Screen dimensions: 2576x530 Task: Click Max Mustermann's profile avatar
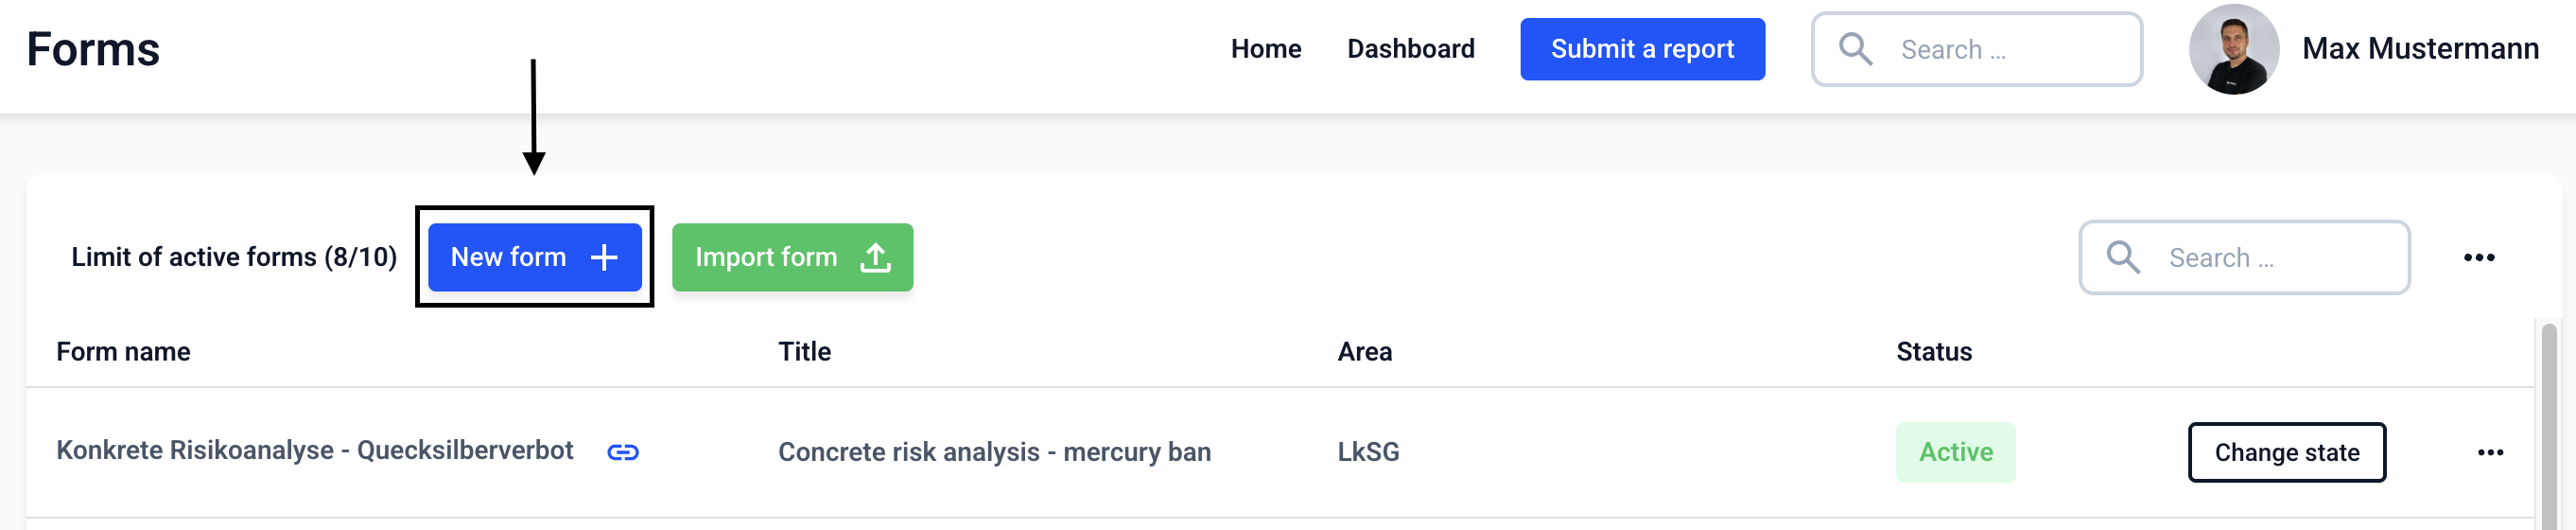[2233, 49]
